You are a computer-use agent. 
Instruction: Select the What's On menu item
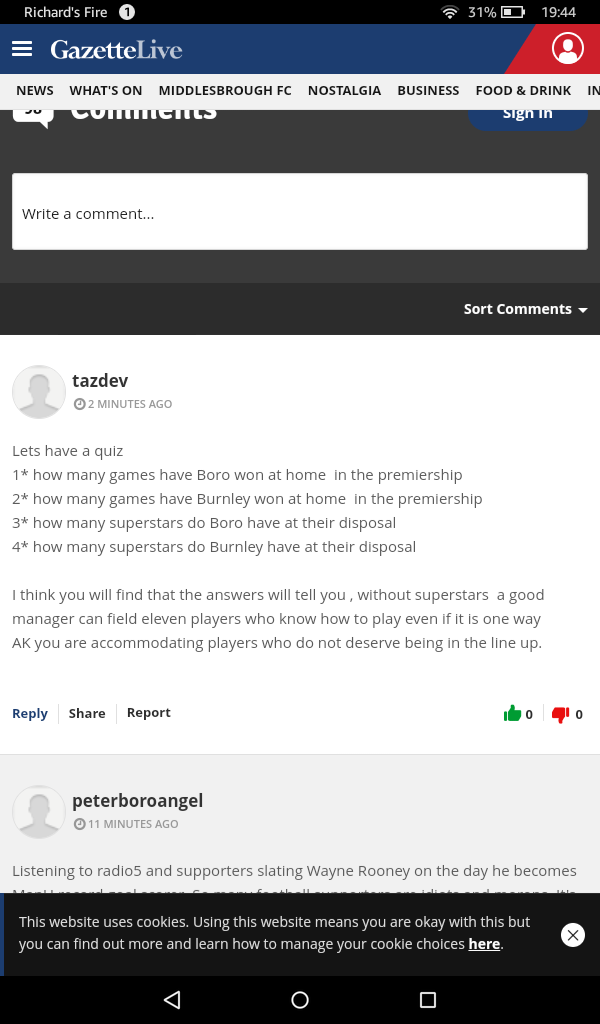point(106,91)
